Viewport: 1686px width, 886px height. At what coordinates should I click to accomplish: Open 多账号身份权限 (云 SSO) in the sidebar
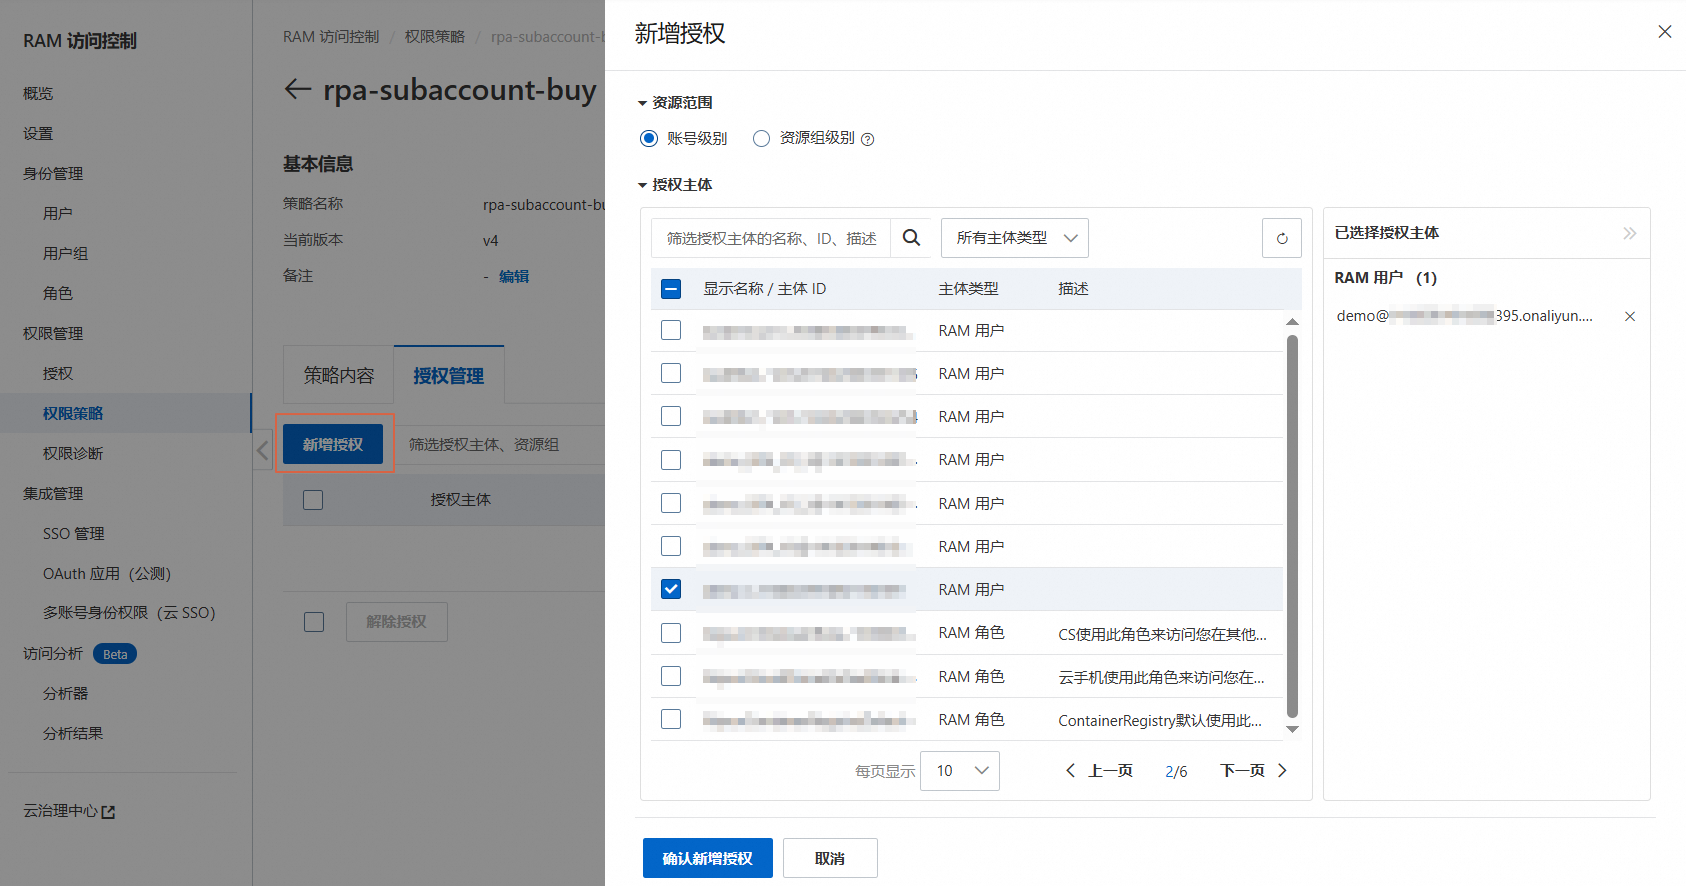click(x=129, y=612)
